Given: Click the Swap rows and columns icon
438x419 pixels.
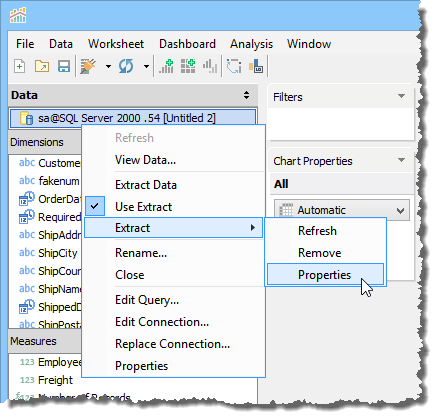Looking at the screenshot, I should click(x=234, y=66).
